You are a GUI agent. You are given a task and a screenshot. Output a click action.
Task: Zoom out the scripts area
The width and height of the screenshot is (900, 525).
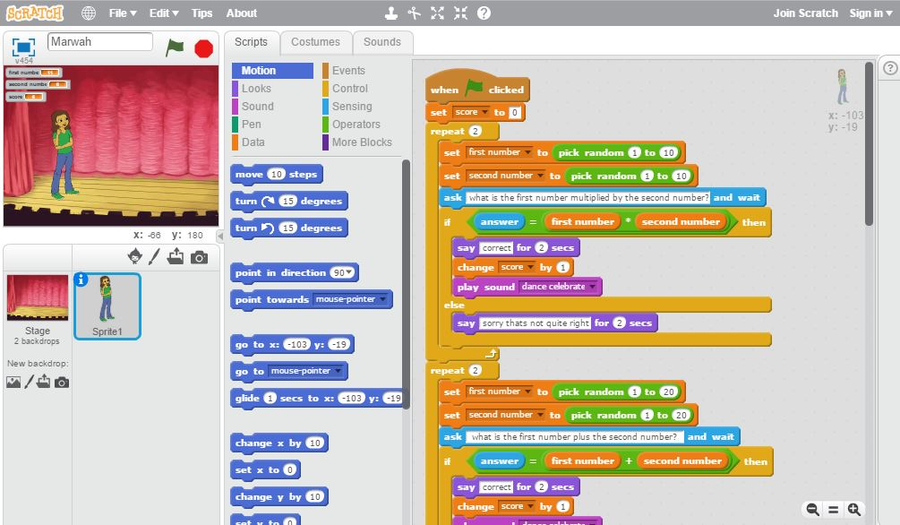coord(813,509)
